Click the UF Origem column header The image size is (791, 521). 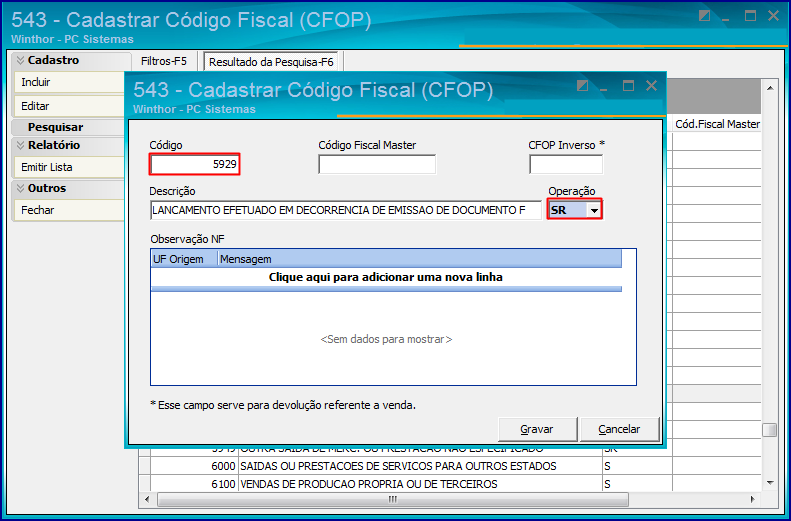tap(184, 259)
